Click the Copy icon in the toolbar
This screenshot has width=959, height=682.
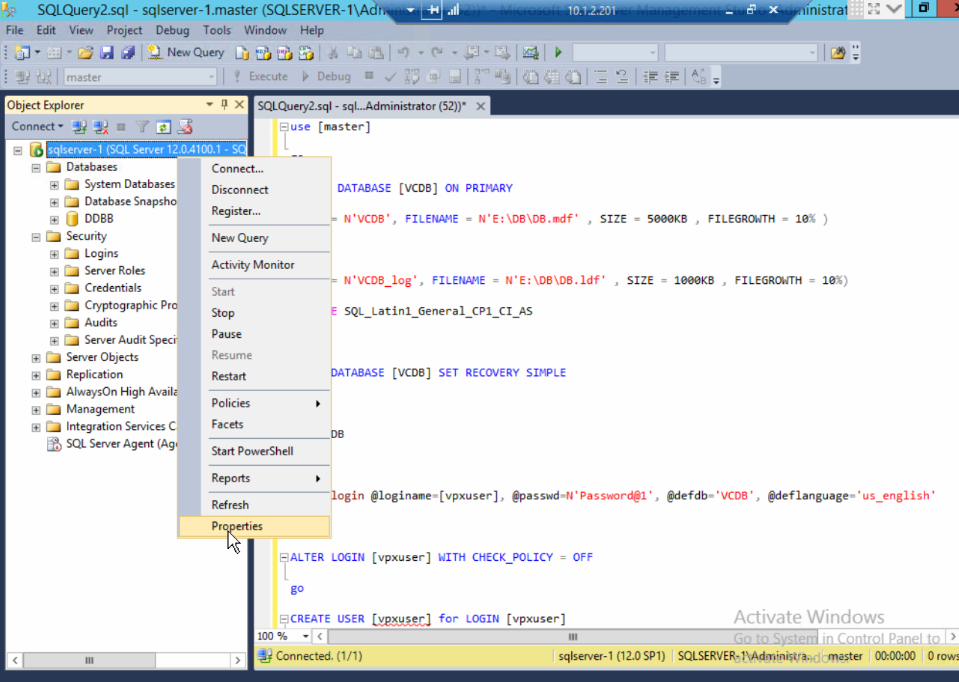click(355, 53)
